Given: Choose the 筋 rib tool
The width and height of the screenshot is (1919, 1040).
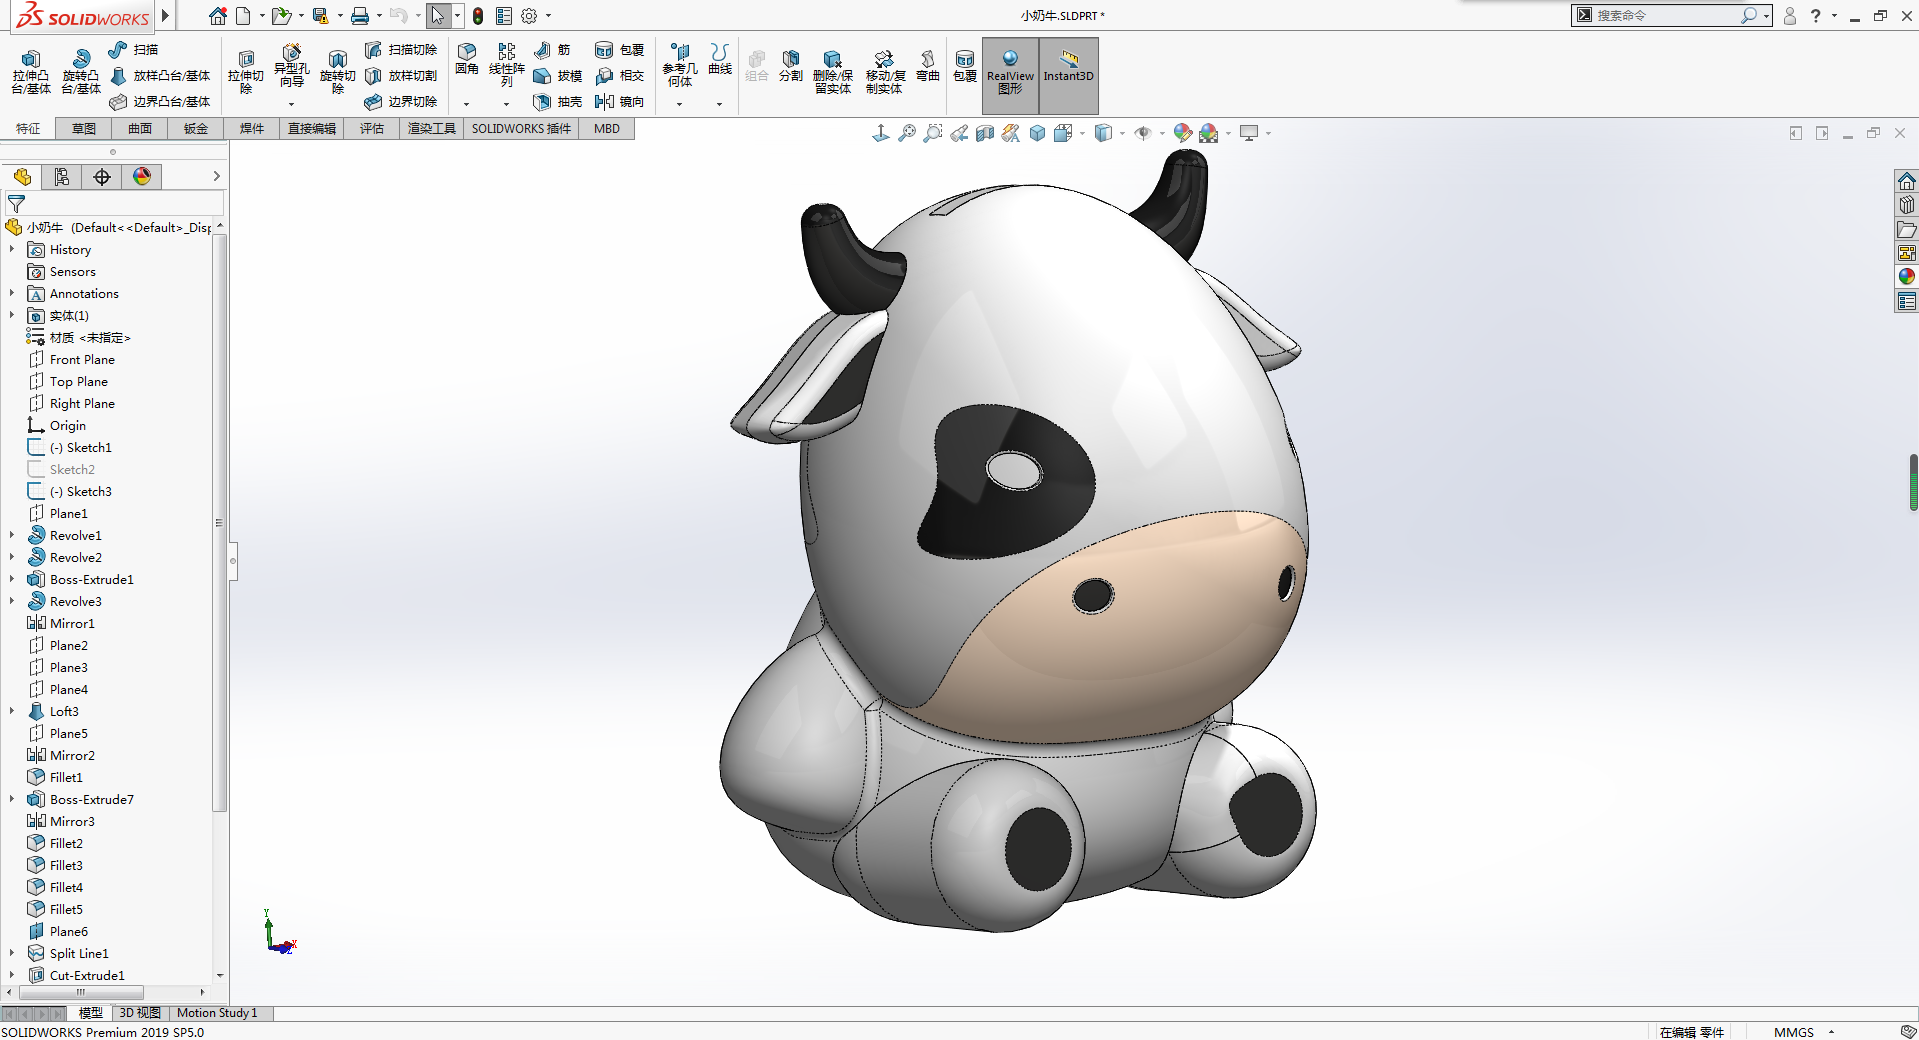Looking at the screenshot, I should coord(552,49).
